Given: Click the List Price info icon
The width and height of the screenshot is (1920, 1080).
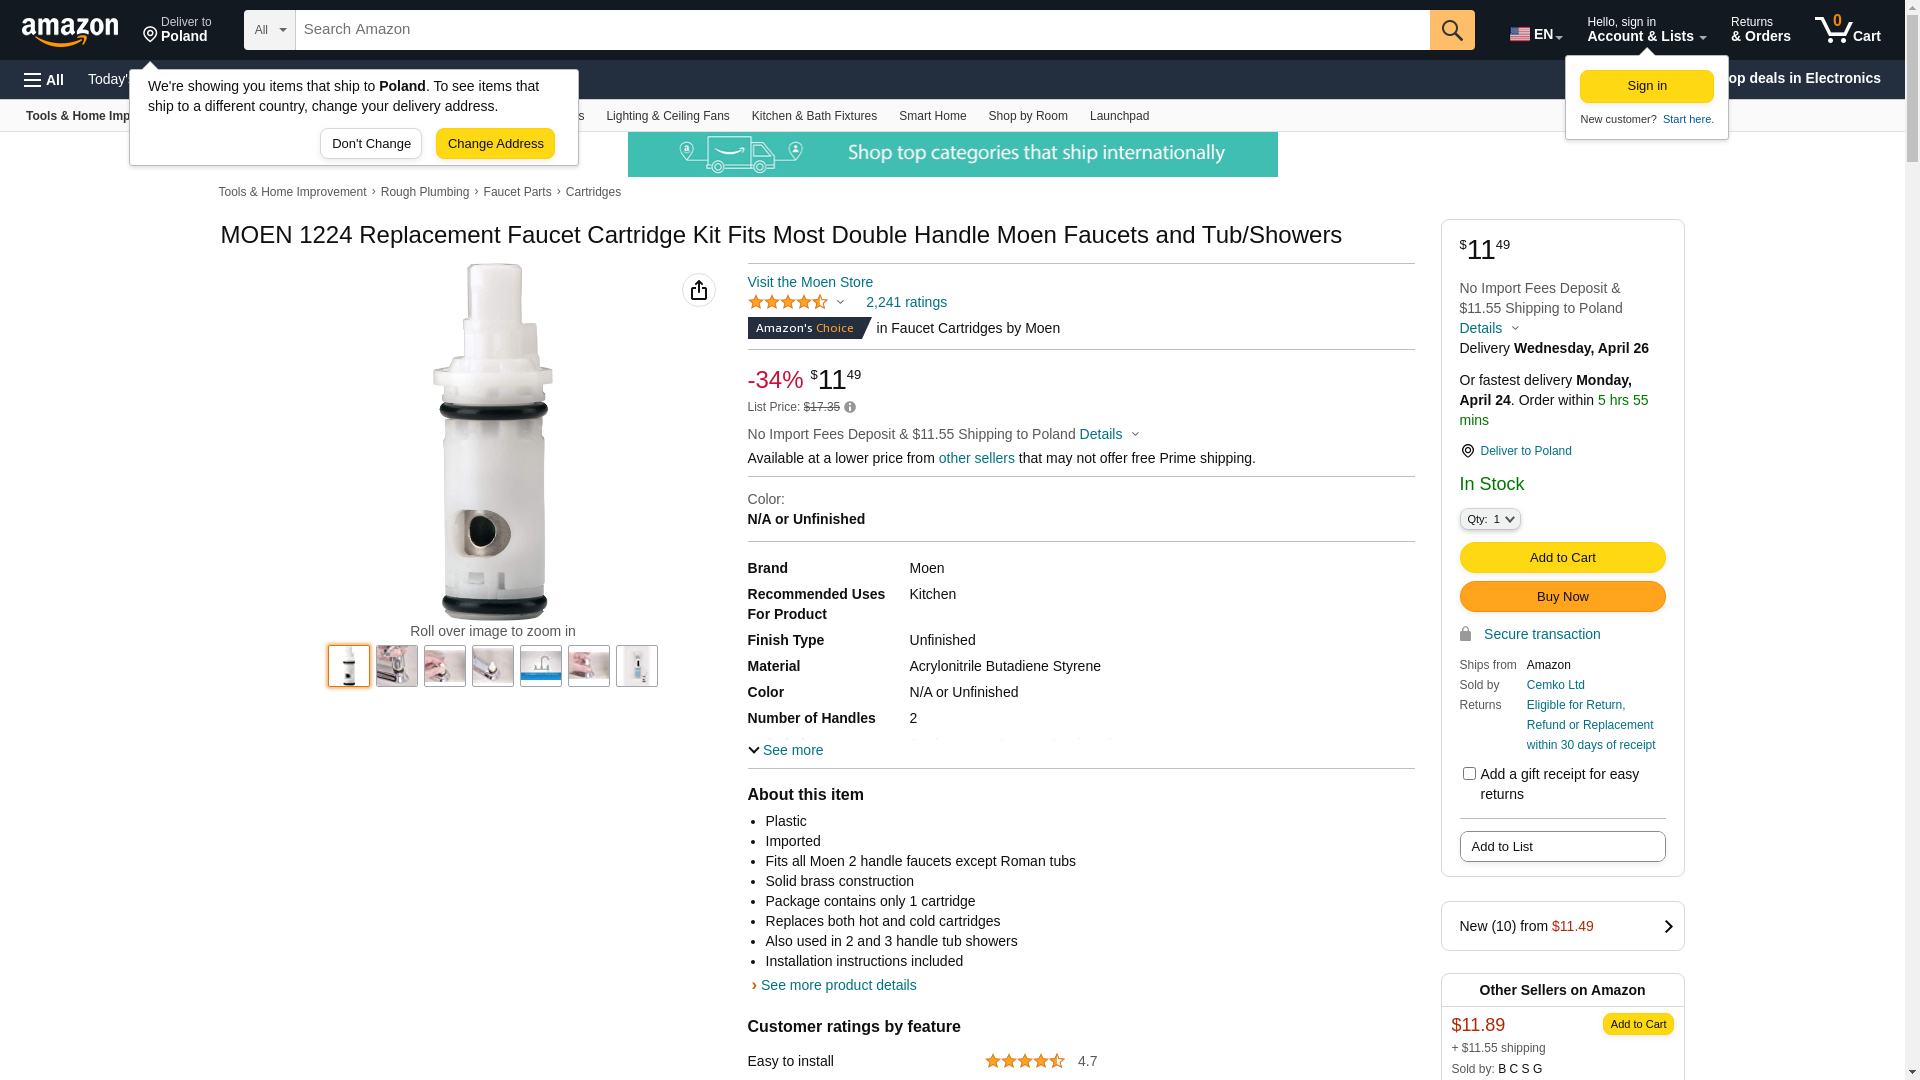Looking at the screenshot, I should click(x=850, y=407).
